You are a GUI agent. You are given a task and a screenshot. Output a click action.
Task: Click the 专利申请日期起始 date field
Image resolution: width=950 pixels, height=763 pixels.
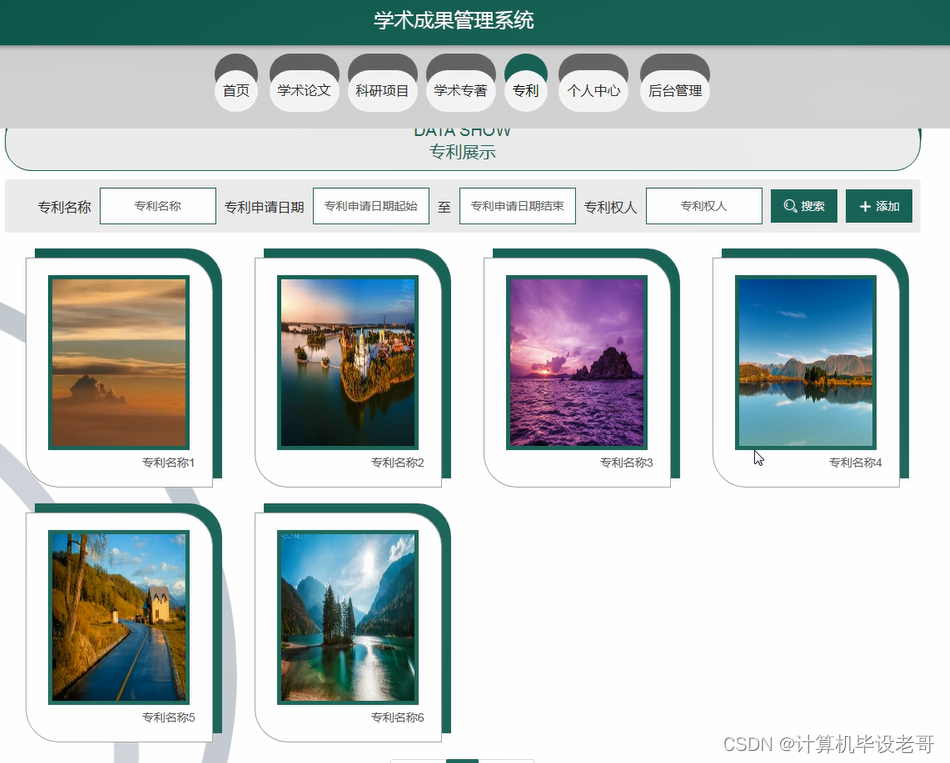tap(371, 206)
